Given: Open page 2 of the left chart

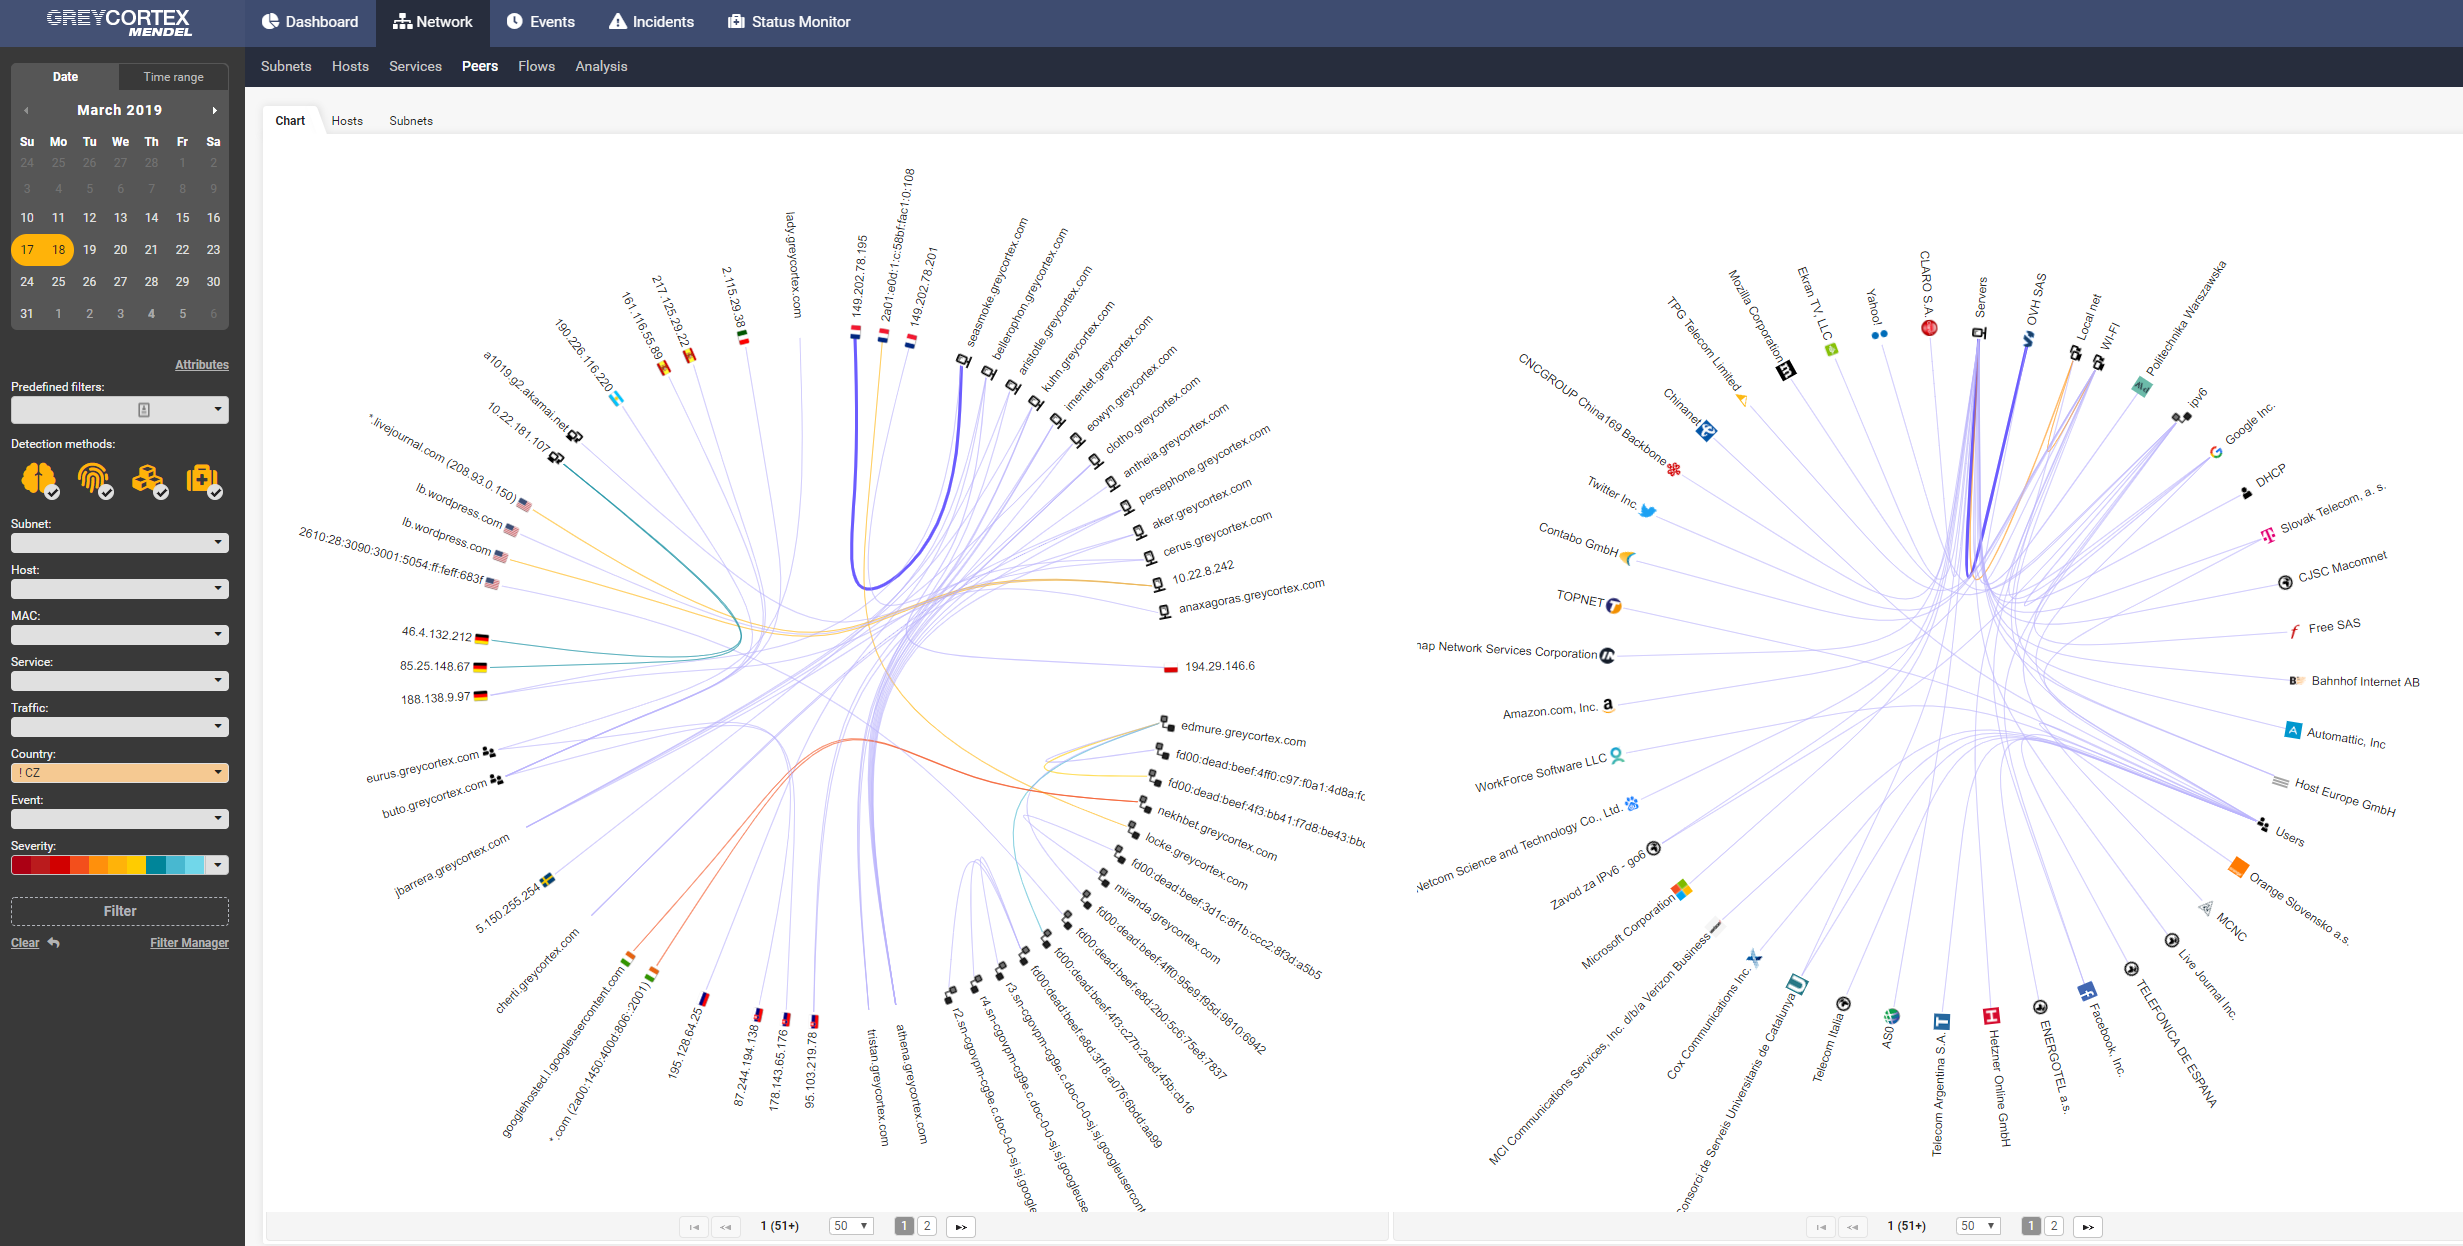Looking at the screenshot, I should click(927, 1226).
